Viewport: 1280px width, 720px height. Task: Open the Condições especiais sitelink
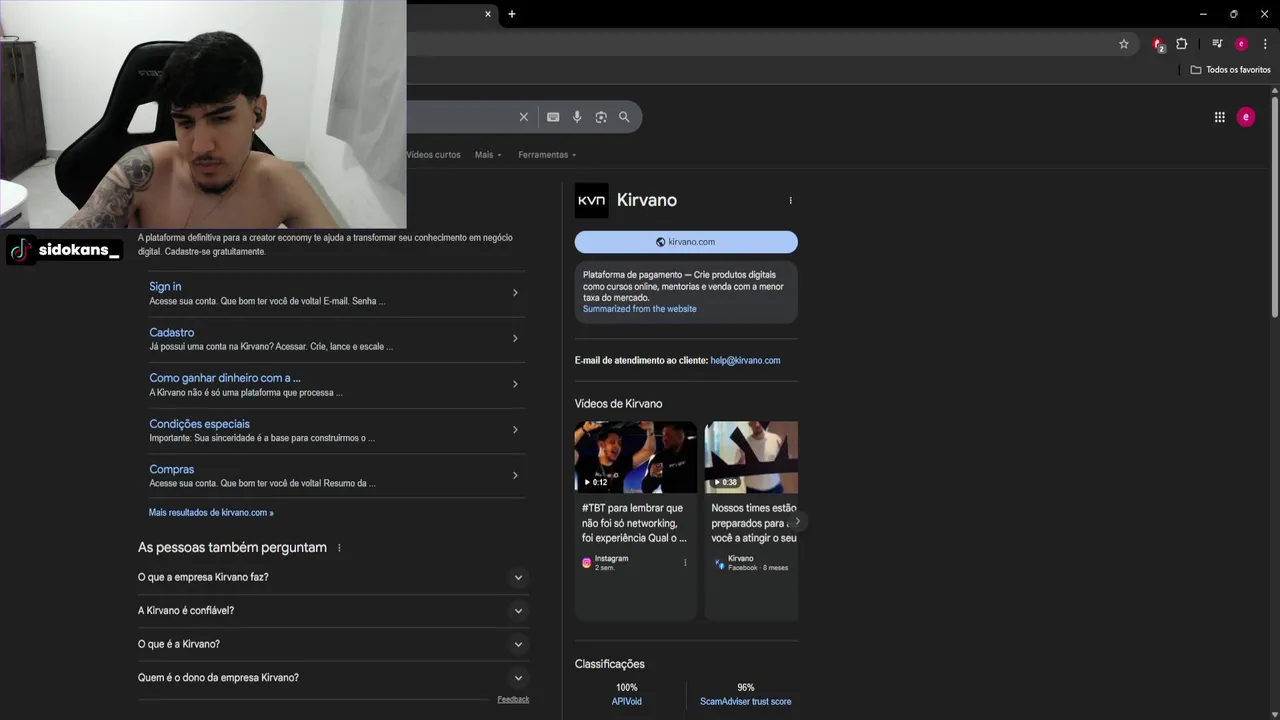click(200, 424)
